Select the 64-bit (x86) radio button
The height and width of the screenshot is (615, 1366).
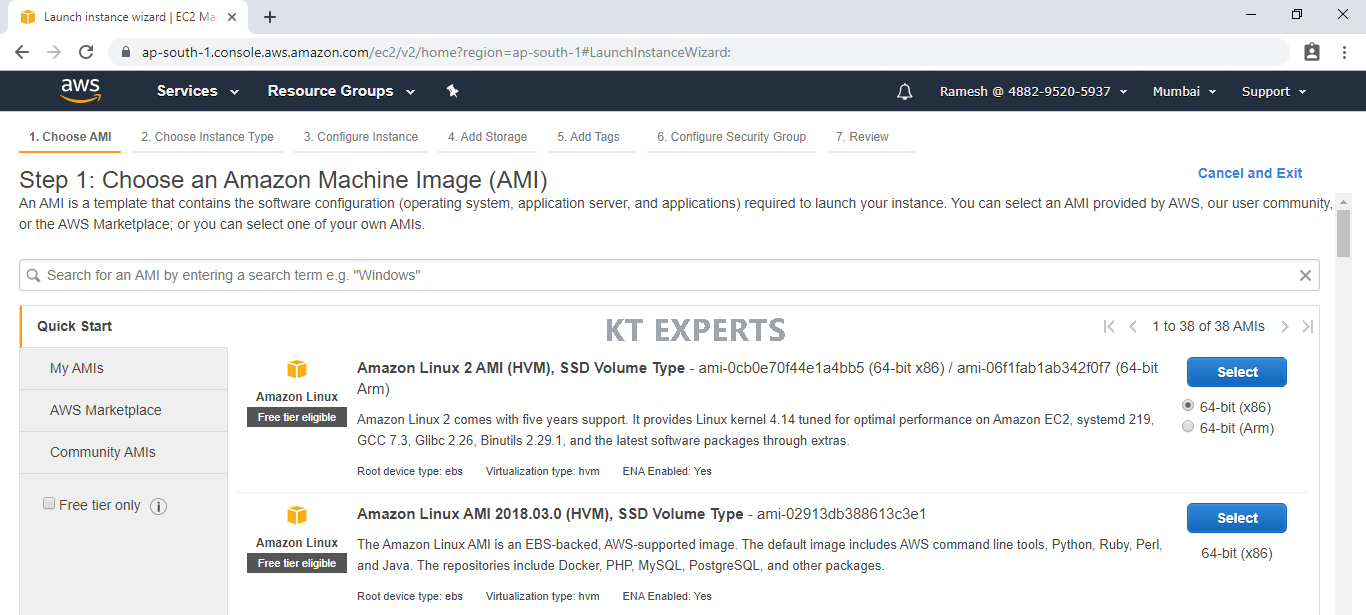click(1188, 406)
